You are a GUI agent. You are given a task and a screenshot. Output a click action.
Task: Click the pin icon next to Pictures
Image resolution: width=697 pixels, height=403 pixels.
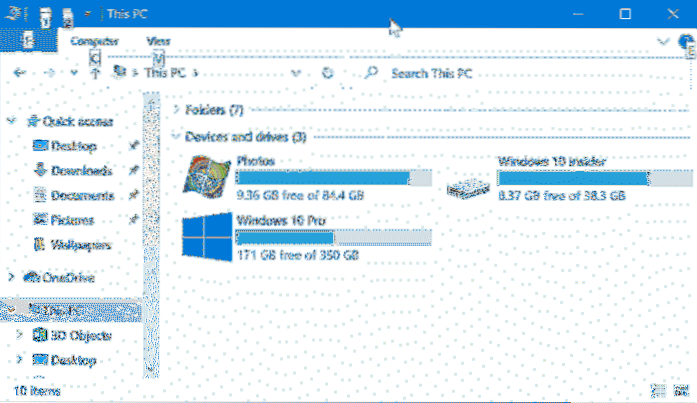click(133, 219)
